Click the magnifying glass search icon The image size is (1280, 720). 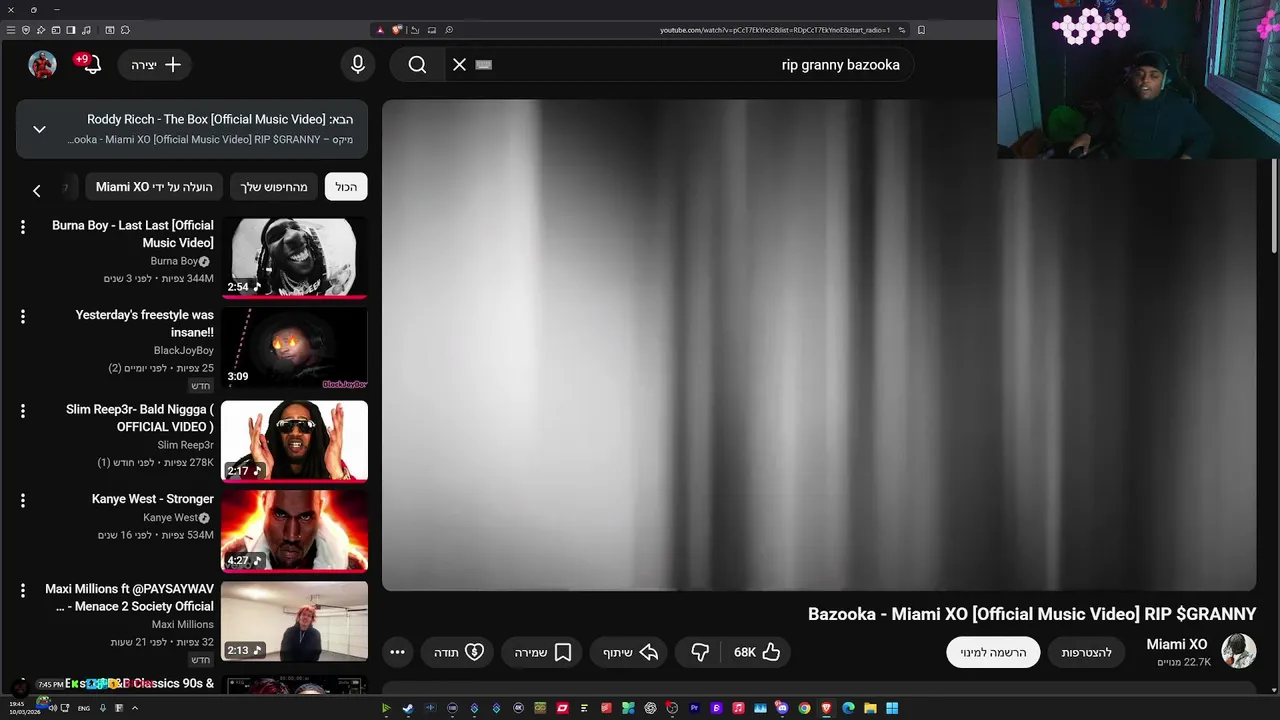point(417,64)
